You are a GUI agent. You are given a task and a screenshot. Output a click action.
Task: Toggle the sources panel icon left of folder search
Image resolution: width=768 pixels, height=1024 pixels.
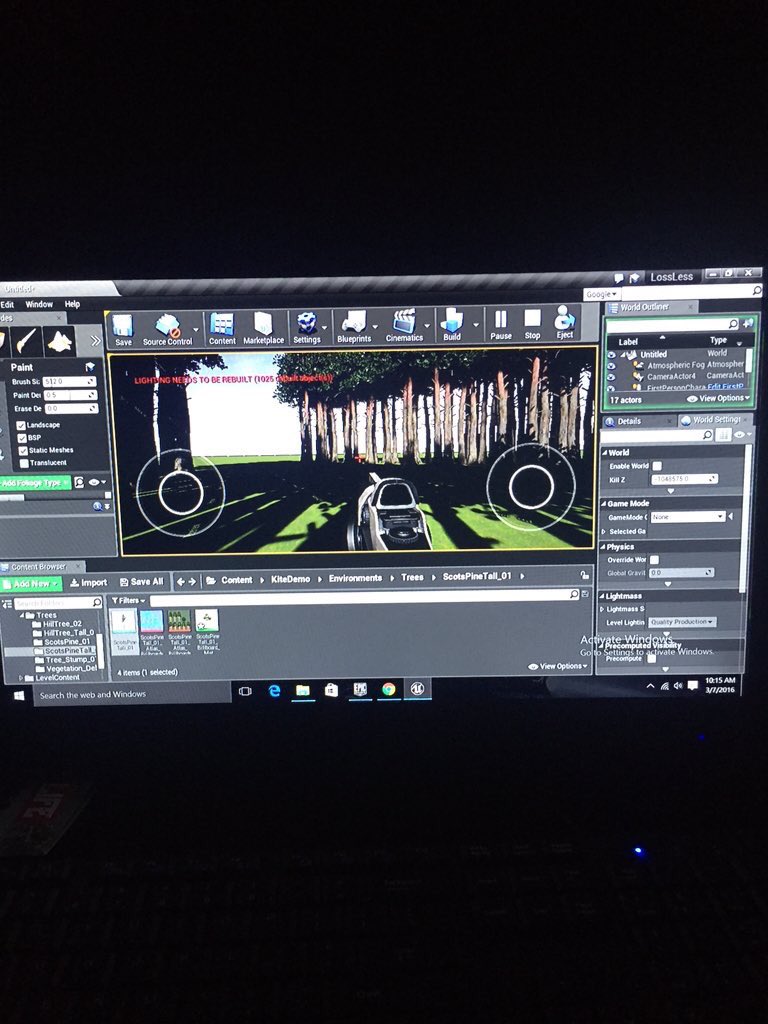[x=7, y=604]
